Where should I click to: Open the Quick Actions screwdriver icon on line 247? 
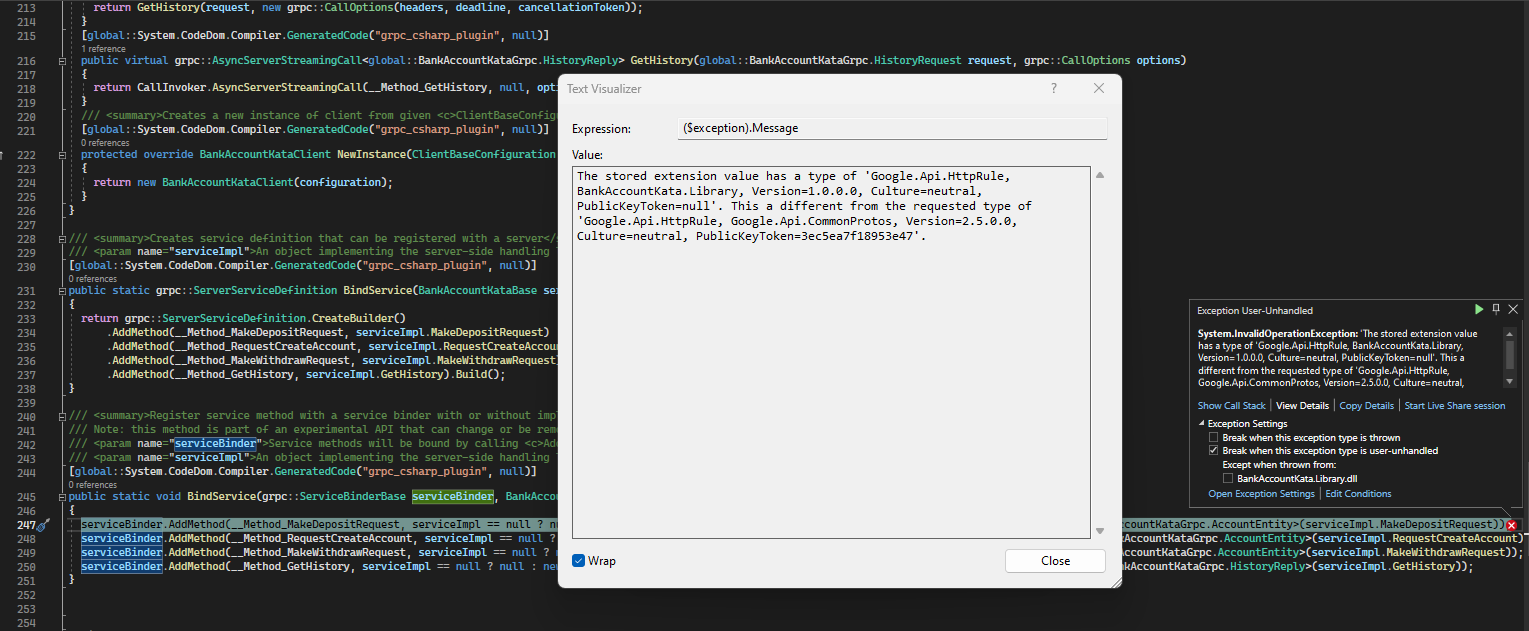(43, 524)
